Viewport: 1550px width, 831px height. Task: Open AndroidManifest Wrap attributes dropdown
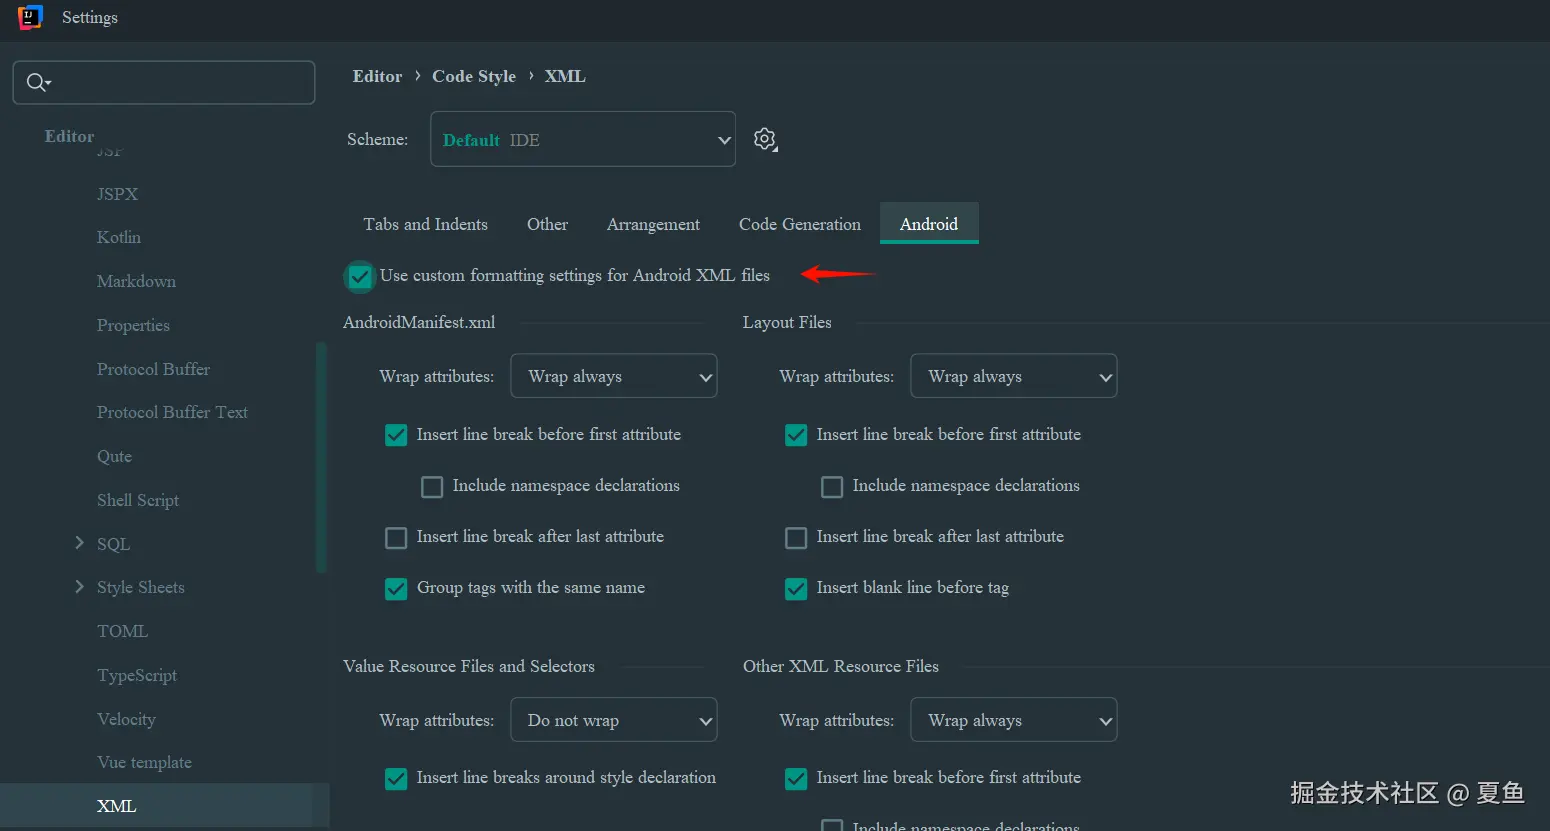pos(614,376)
